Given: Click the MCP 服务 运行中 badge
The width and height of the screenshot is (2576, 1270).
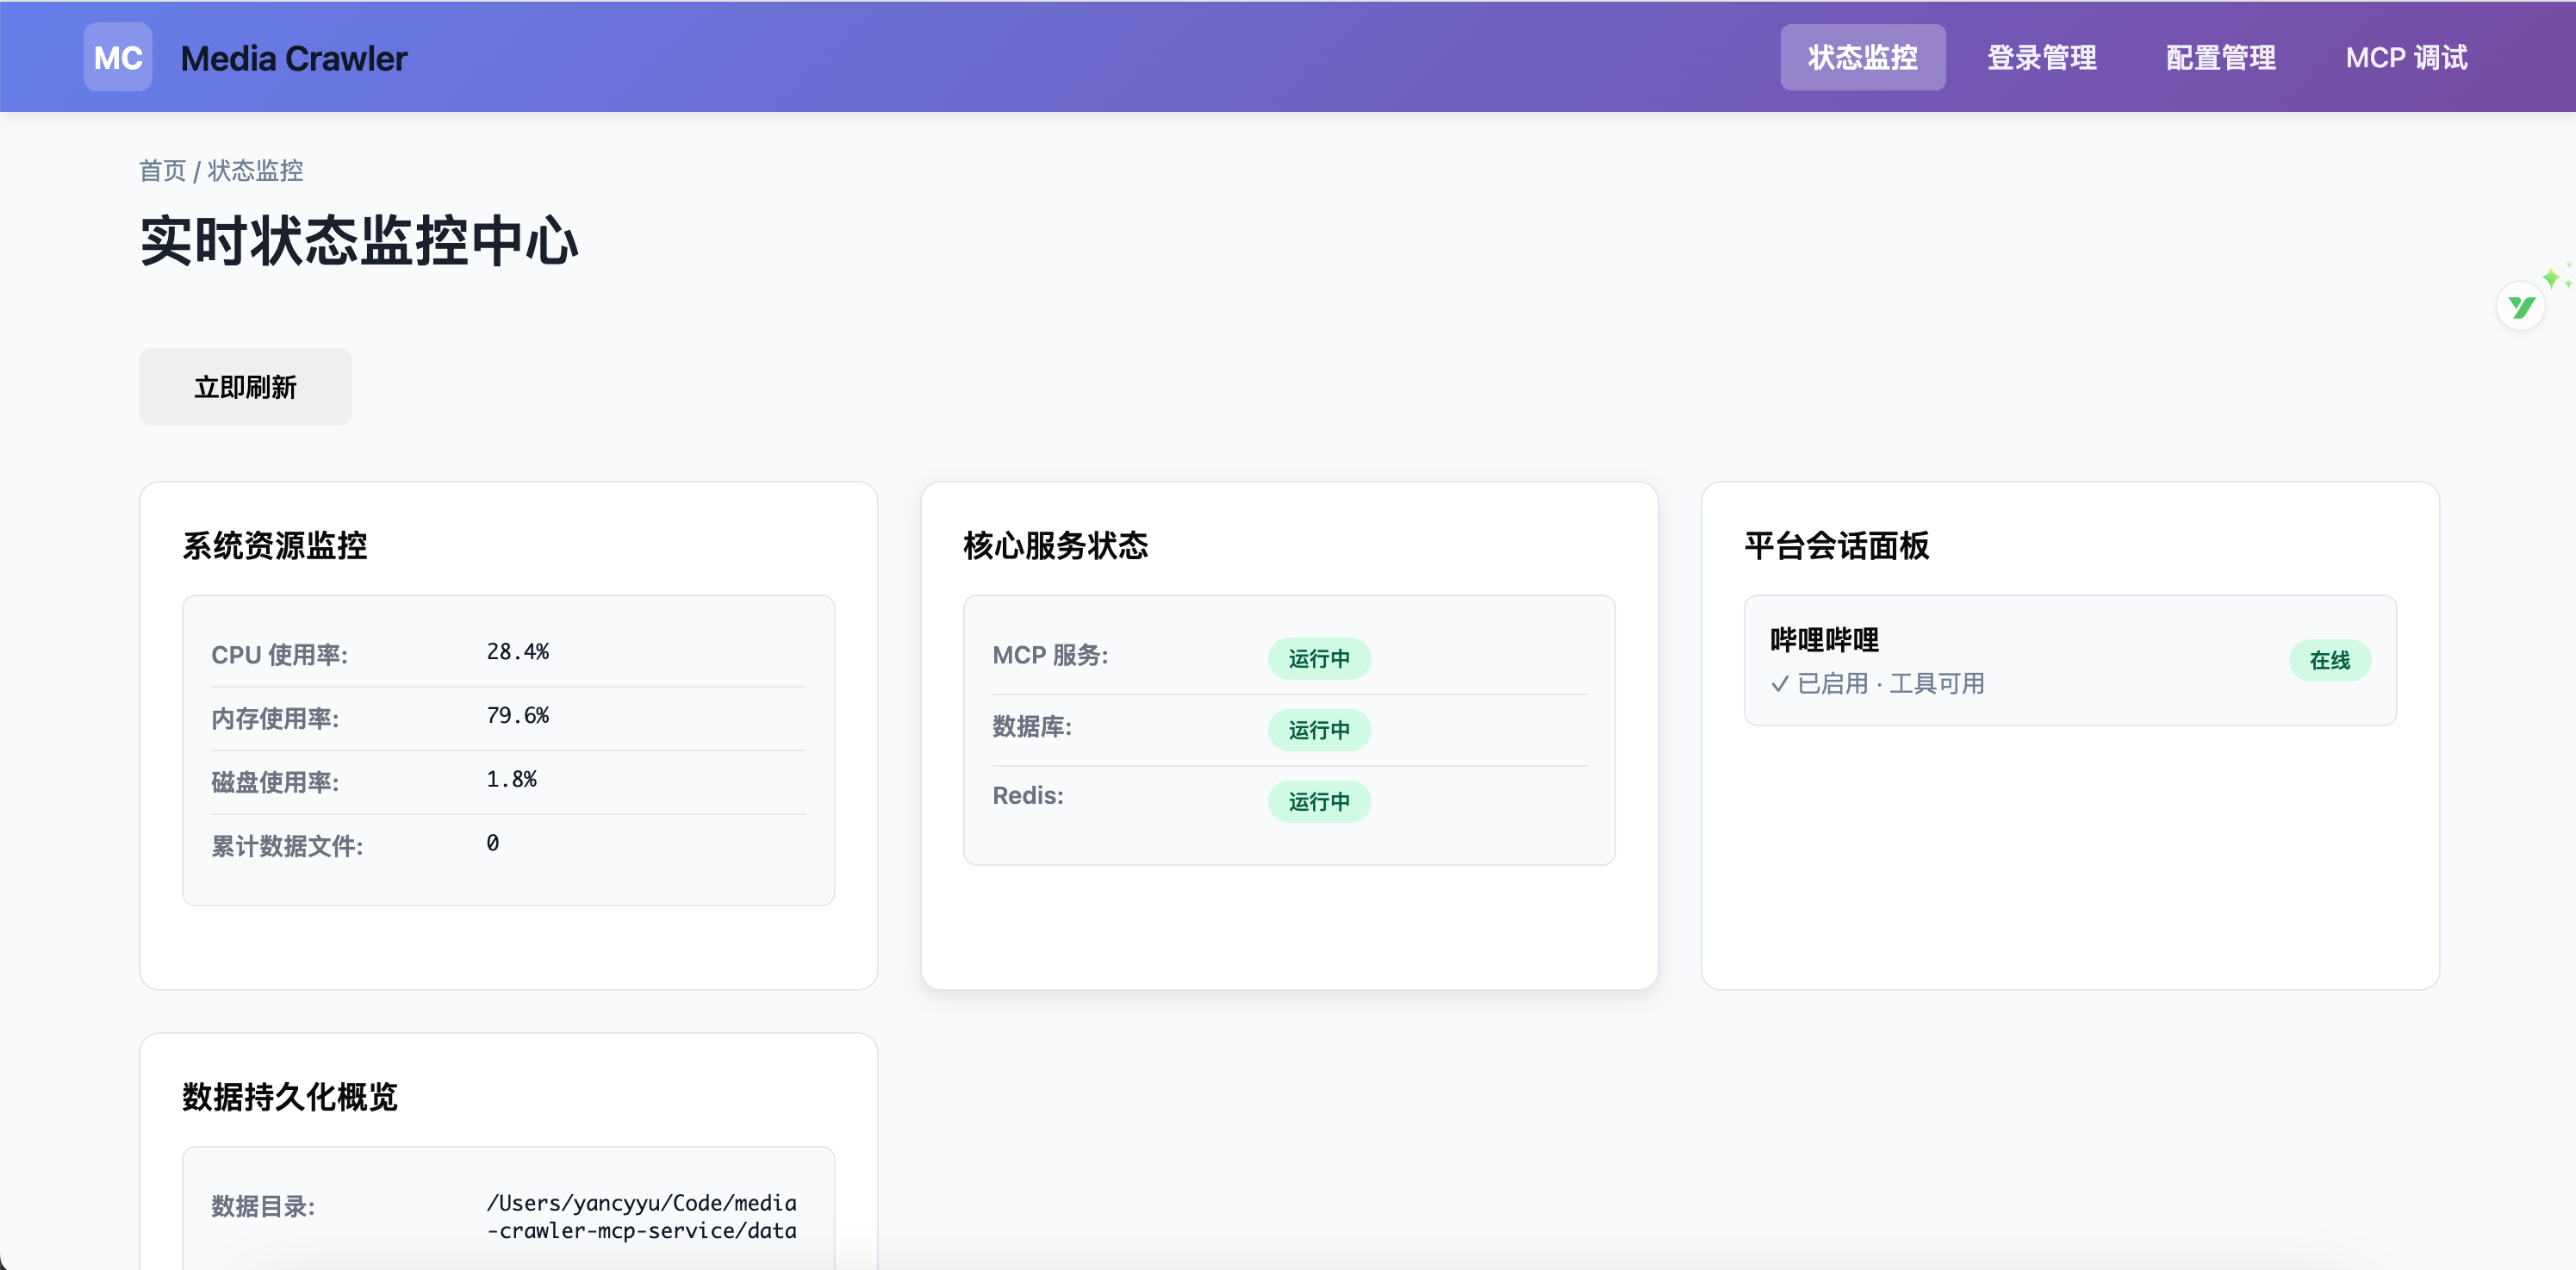Looking at the screenshot, I should pos(1318,658).
